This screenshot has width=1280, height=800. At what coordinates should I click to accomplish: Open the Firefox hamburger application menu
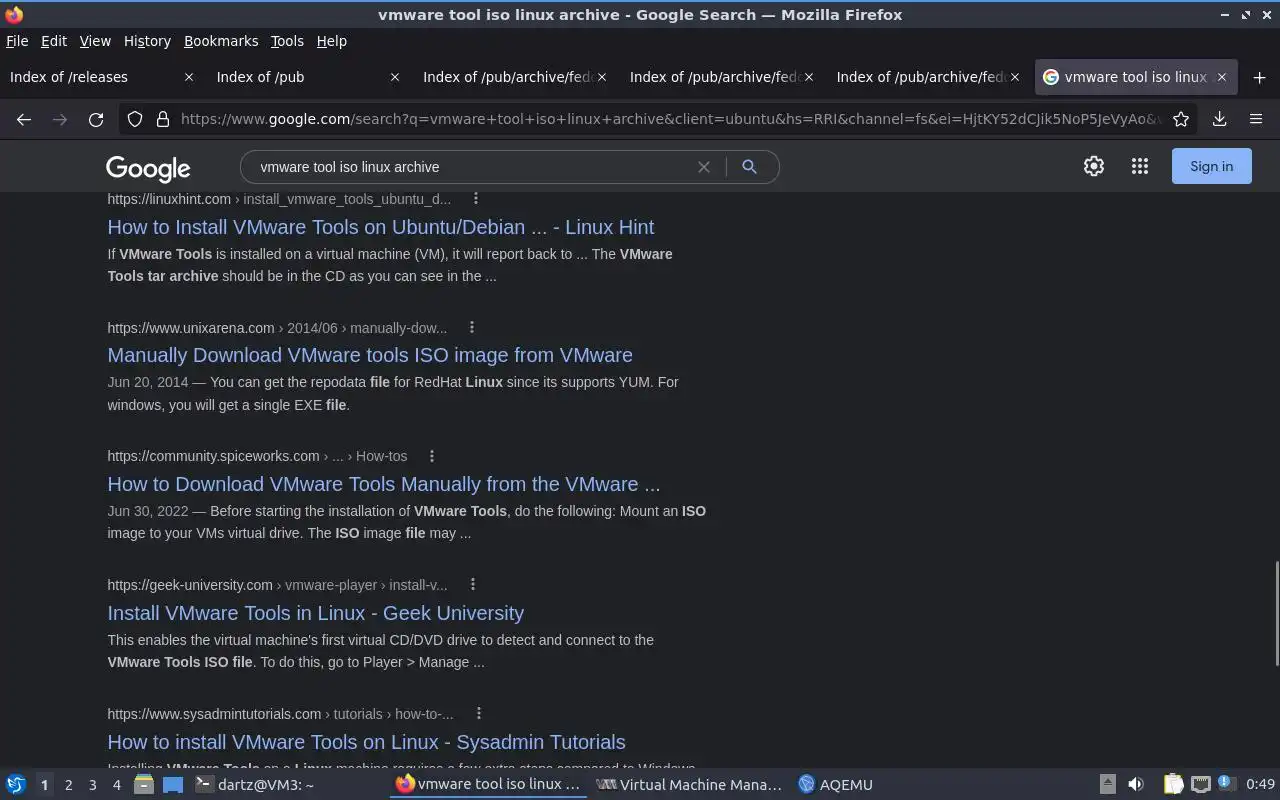click(x=1256, y=119)
